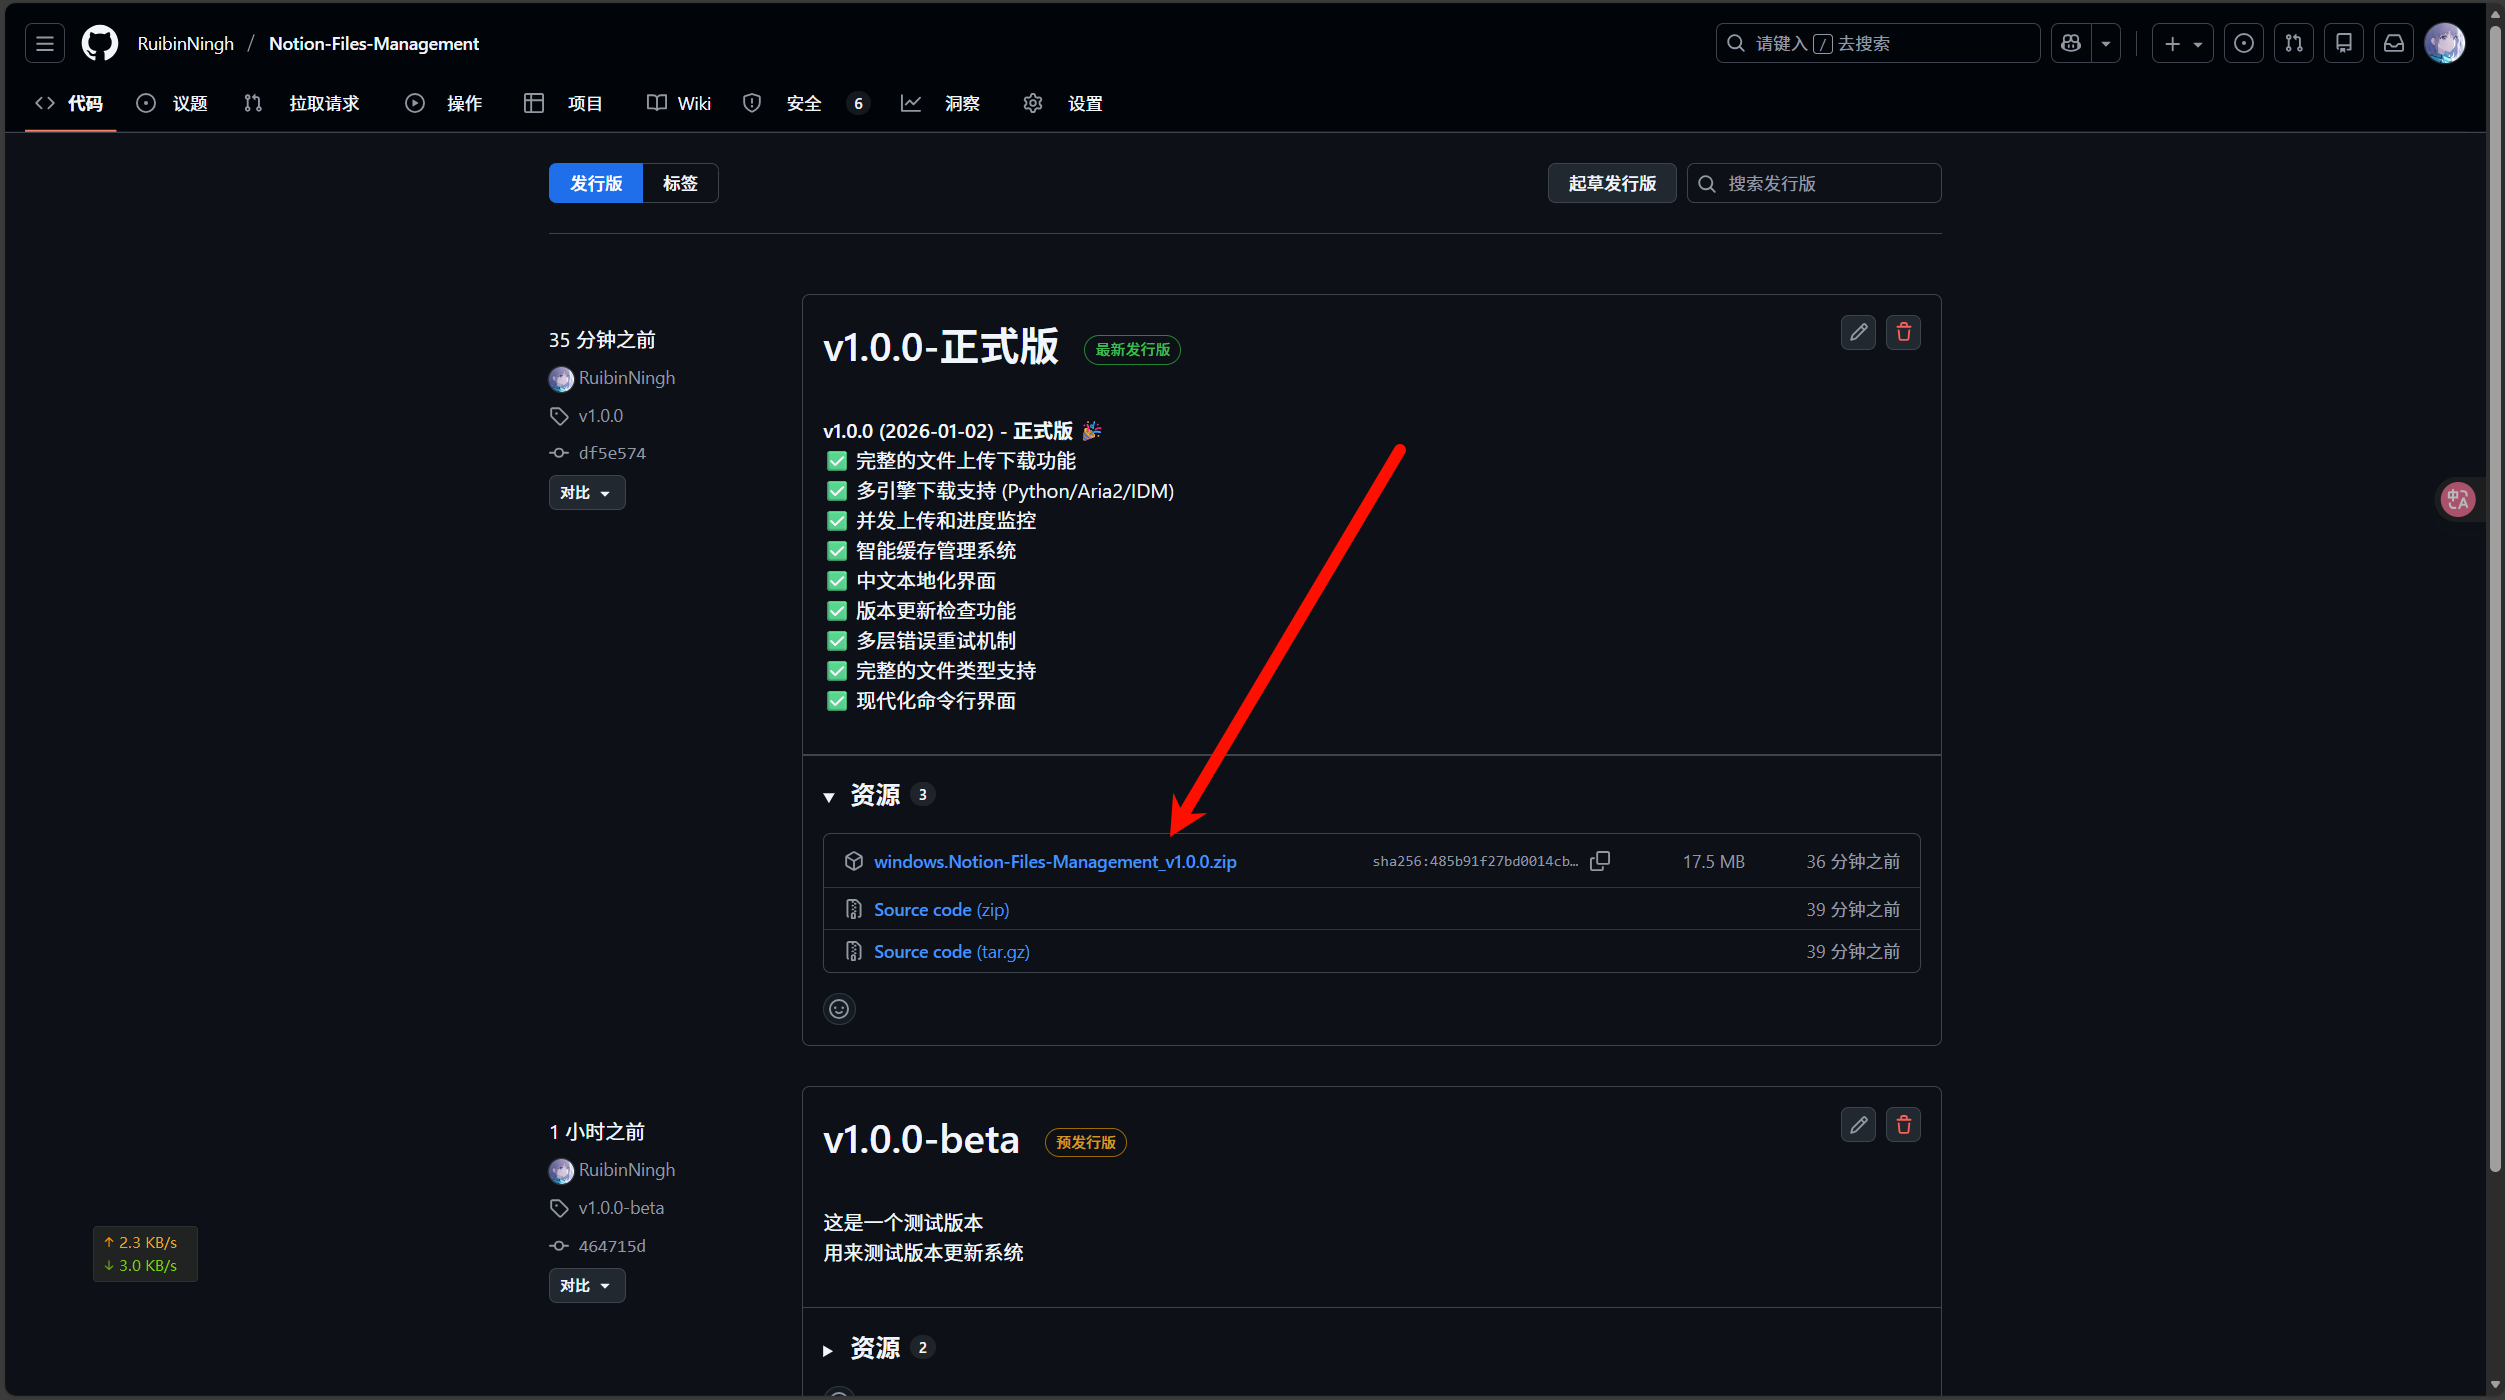Delete the v1.0.0-beta release via trash icon
Image resolution: width=2505 pixels, height=1400 pixels.
1903,1125
